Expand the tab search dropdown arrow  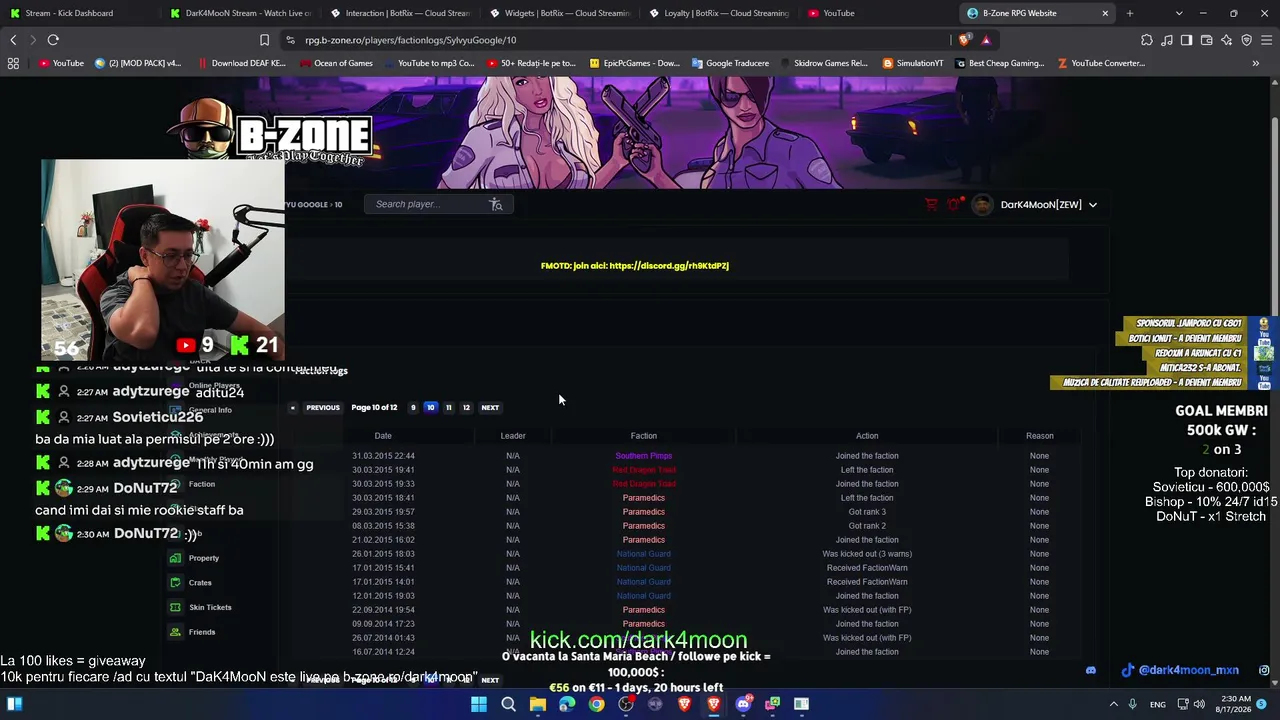pos(1179,13)
